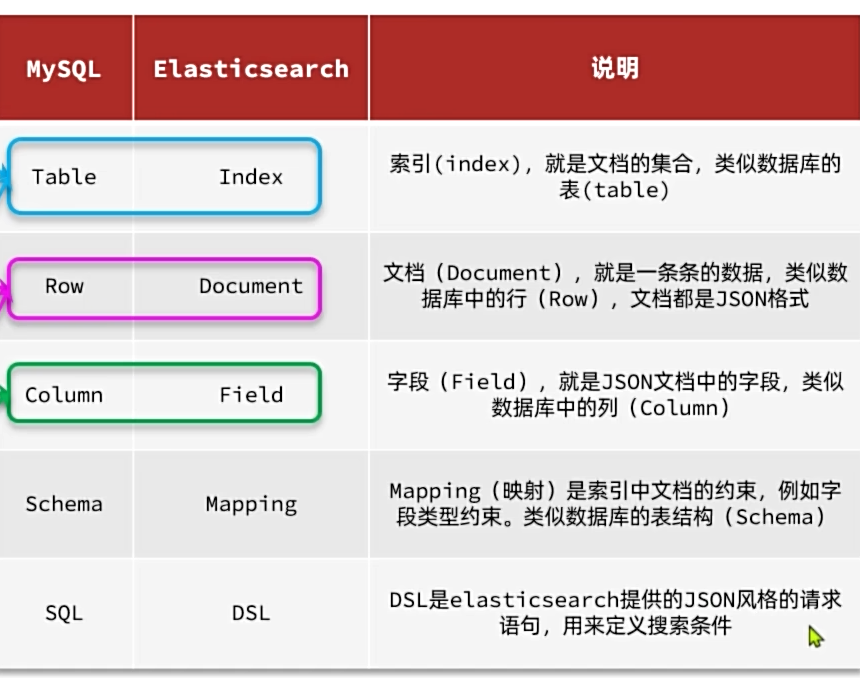Select the SQL cell in last row
This screenshot has width=860, height=678.
click(x=64, y=613)
